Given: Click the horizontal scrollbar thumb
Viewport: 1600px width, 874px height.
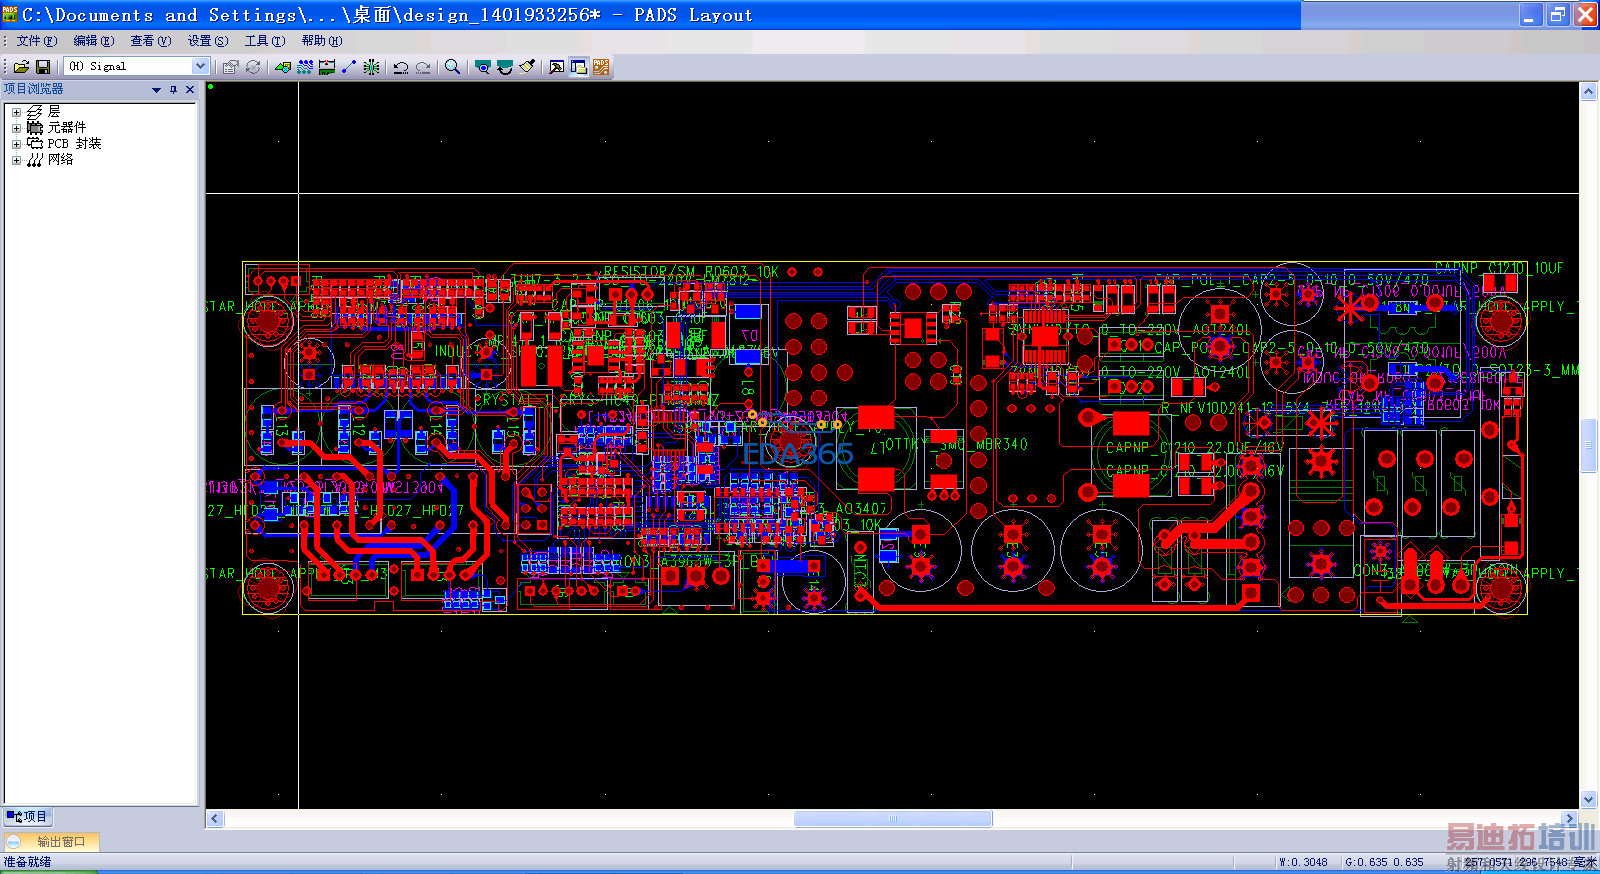Looking at the screenshot, I should click(893, 819).
